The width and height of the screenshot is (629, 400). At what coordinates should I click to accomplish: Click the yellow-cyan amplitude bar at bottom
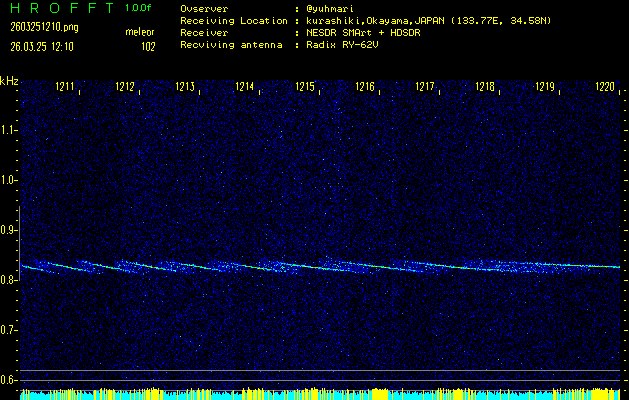point(320,394)
